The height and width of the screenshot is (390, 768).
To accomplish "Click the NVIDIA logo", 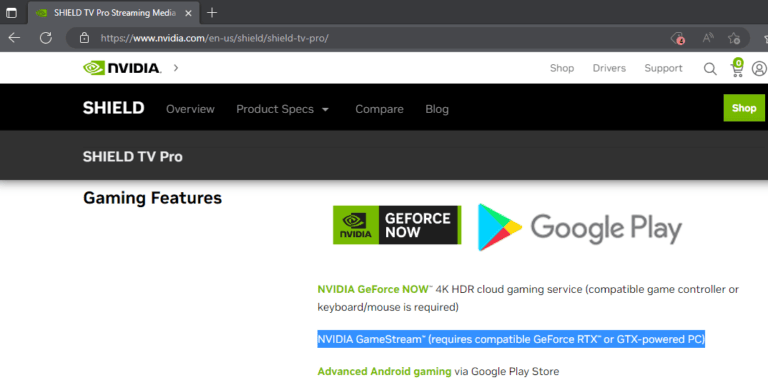I will tap(122, 68).
